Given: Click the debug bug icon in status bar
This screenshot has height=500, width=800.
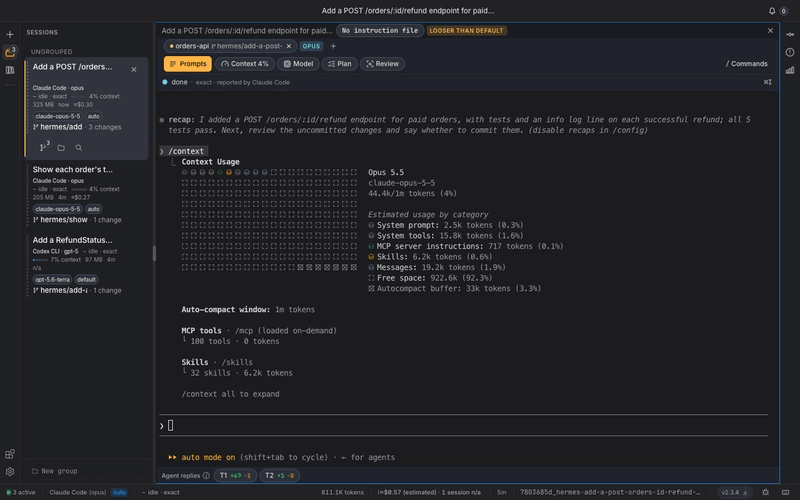Looking at the screenshot, I should tap(765, 492).
